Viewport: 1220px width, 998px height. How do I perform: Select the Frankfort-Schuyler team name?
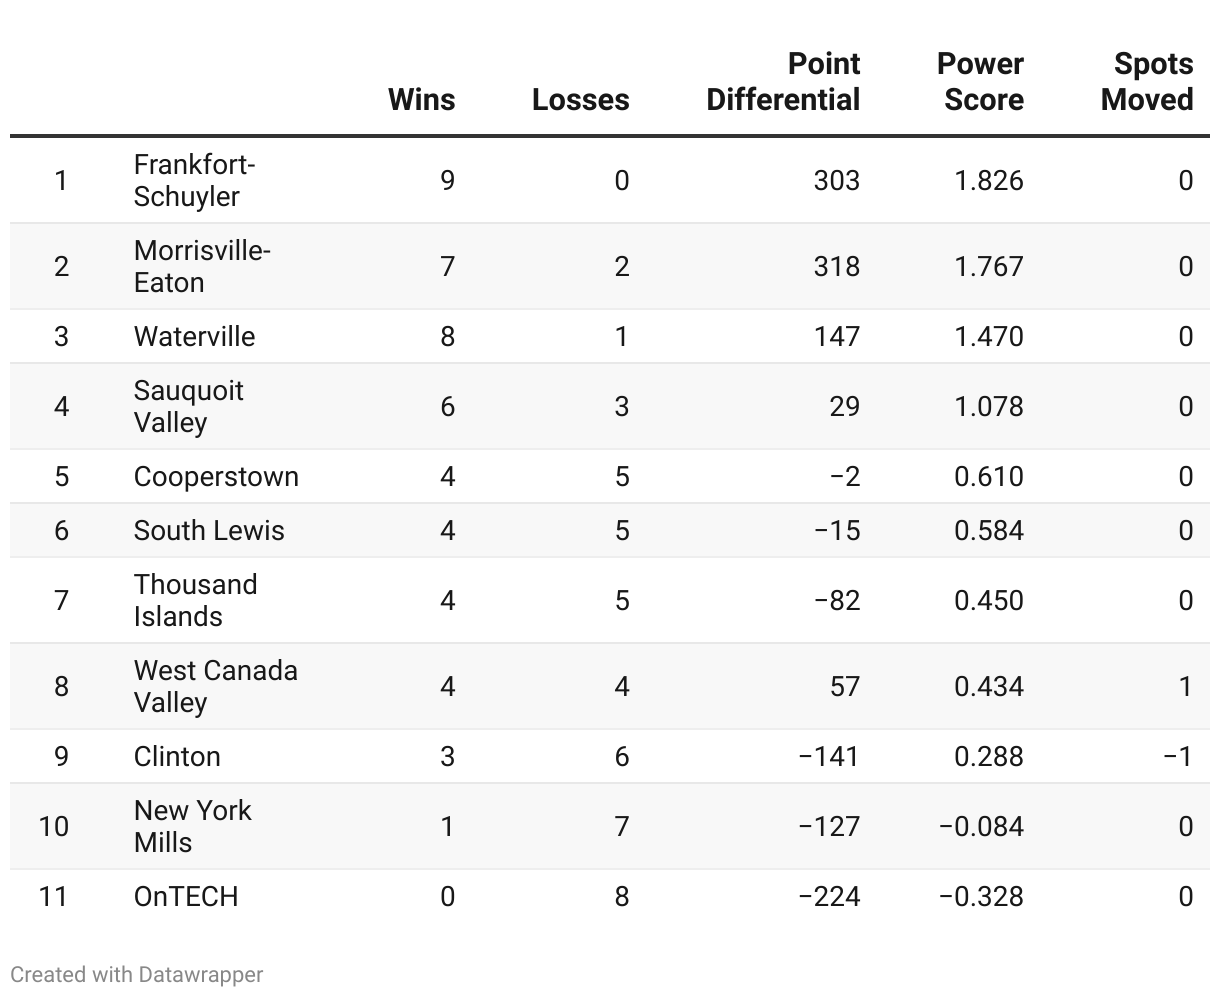coord(194,180)
